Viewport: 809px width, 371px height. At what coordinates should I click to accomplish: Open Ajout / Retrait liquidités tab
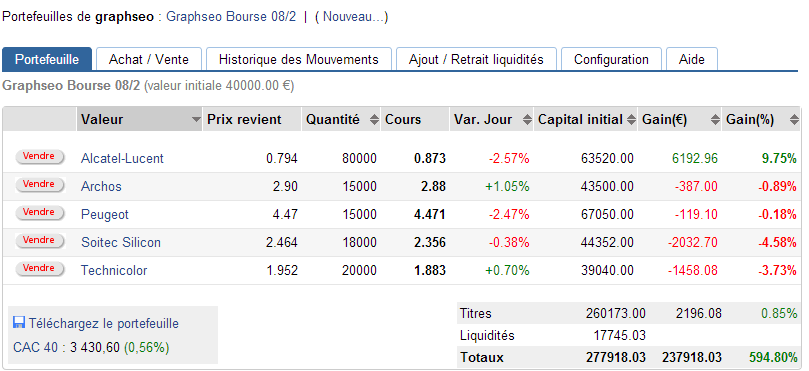tap(476, 59)
